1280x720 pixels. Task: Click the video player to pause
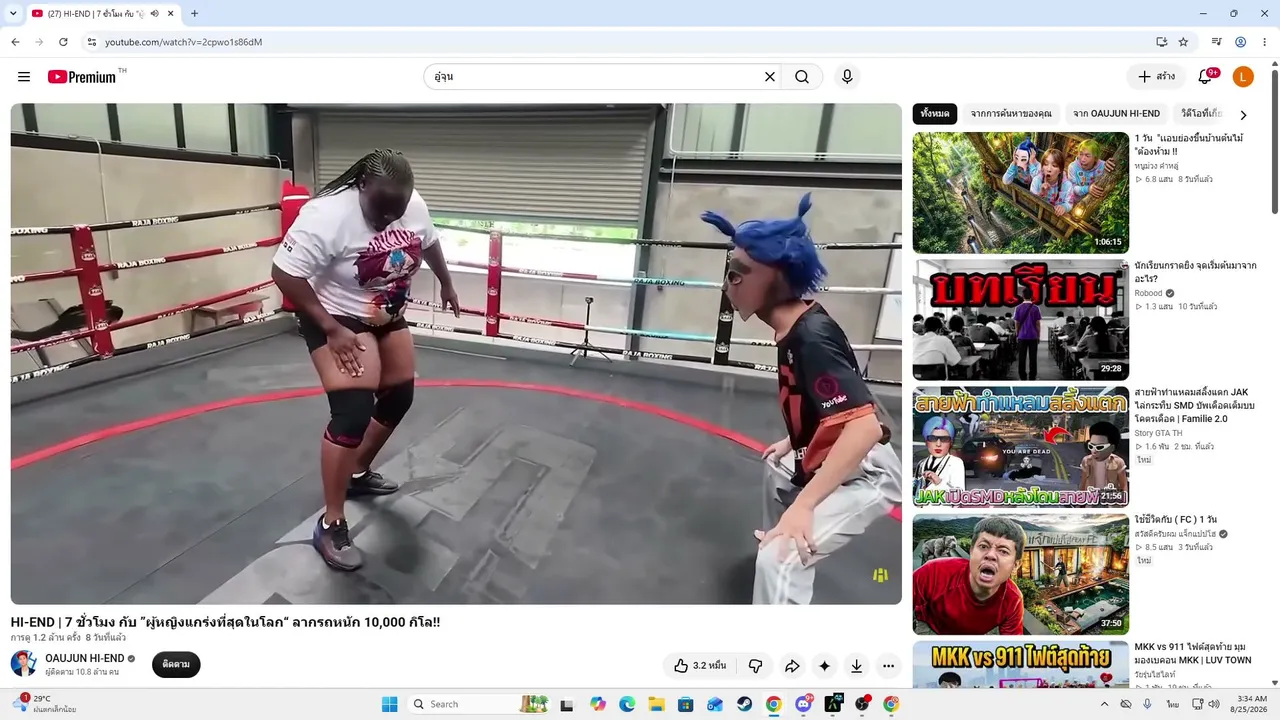point(456,354)
